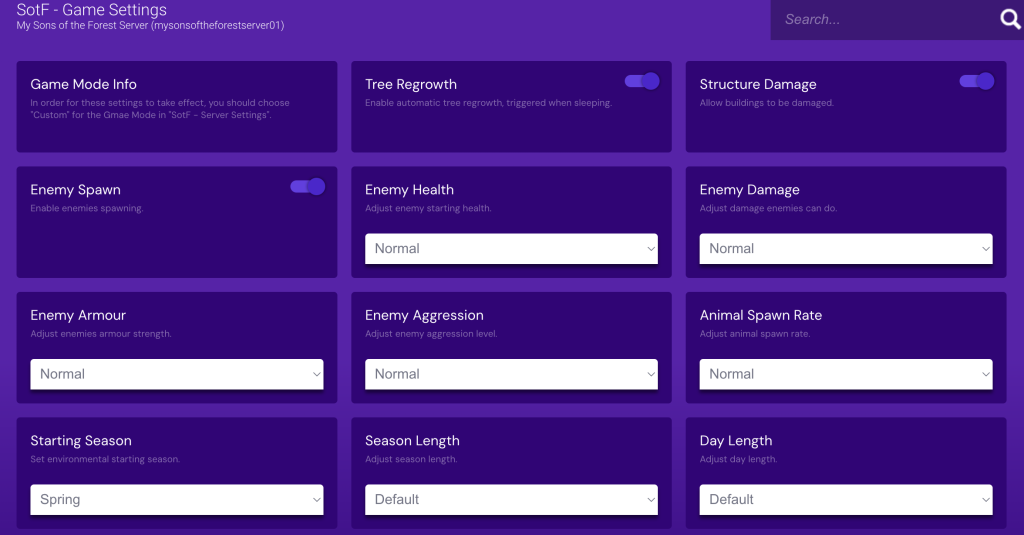The height and width of the screenshot is (535, 1024).
Task: Click 'Enable enemies spawning.' description
Action: pos(87,208)
